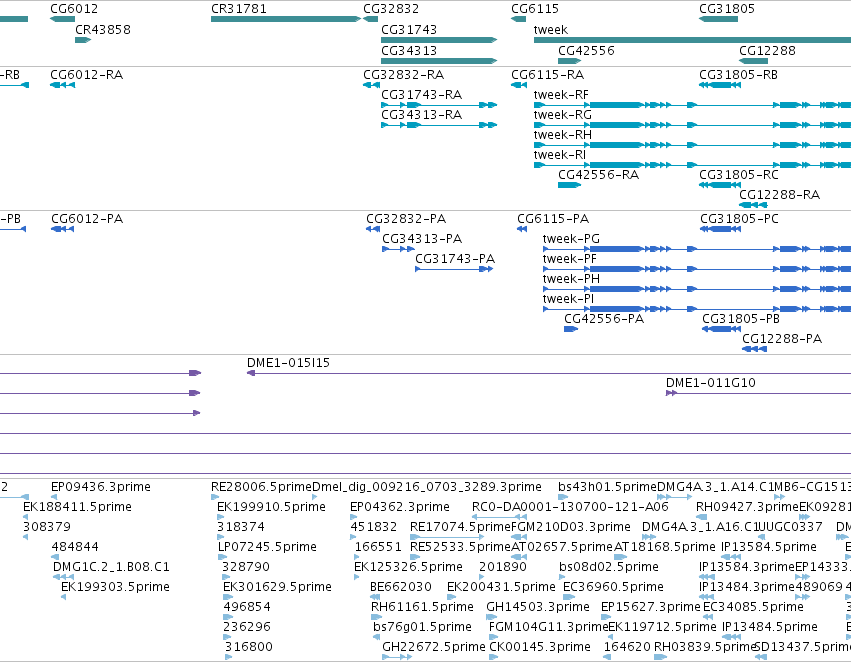Click feature DMG1C.2_1.B08.C1
This screenshot has height=662, width=851.
tap(111, 568)
